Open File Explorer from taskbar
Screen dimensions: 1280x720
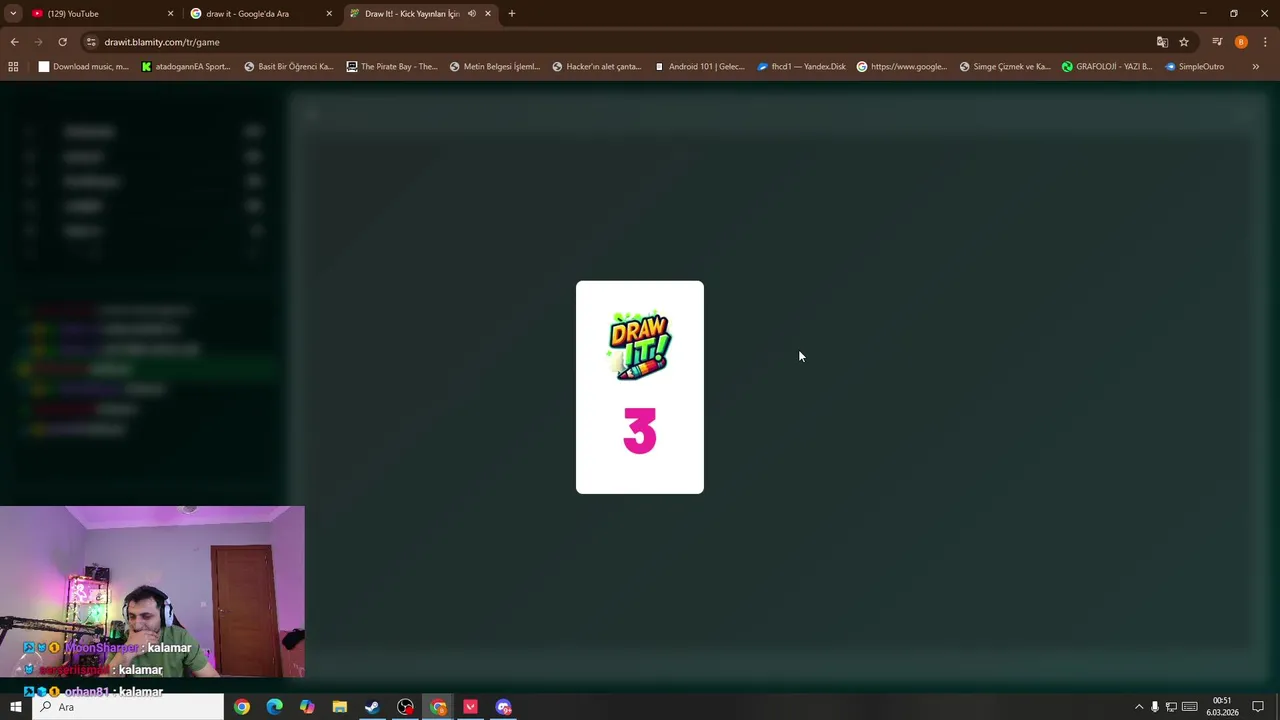340,707
